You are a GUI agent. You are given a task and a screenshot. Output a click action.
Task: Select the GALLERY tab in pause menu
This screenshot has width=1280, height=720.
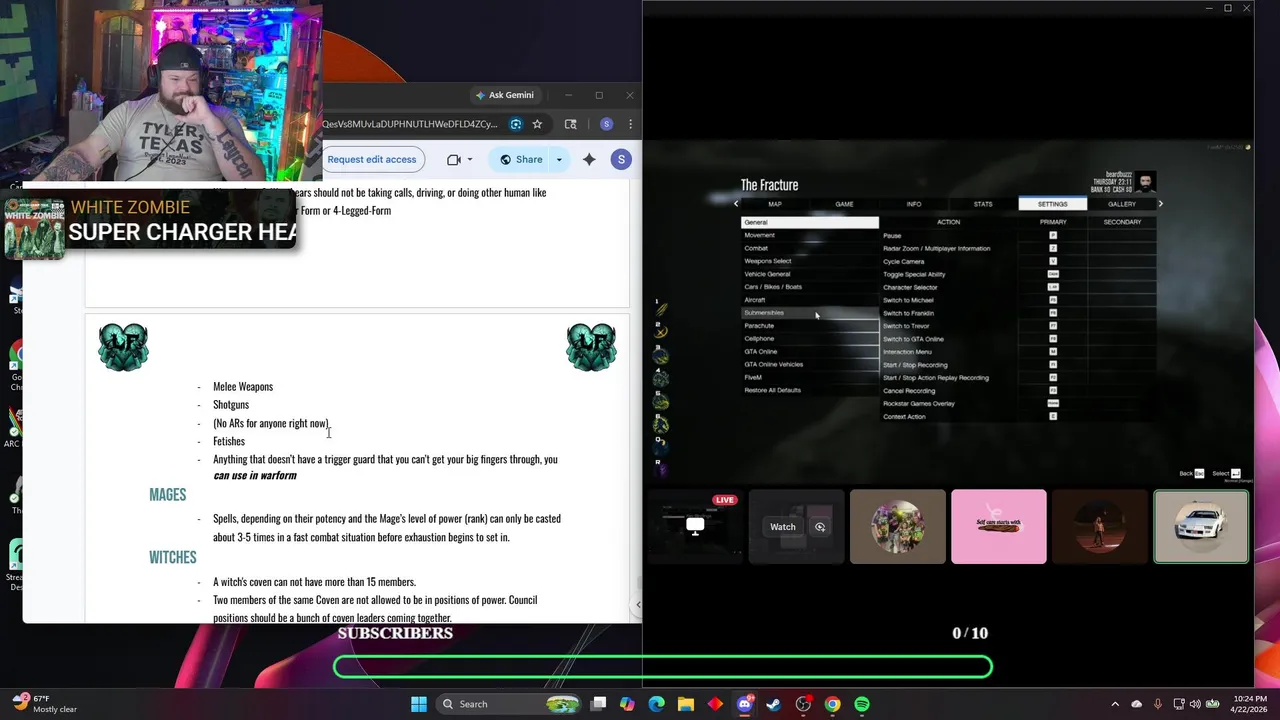[x=1121, y=204]
